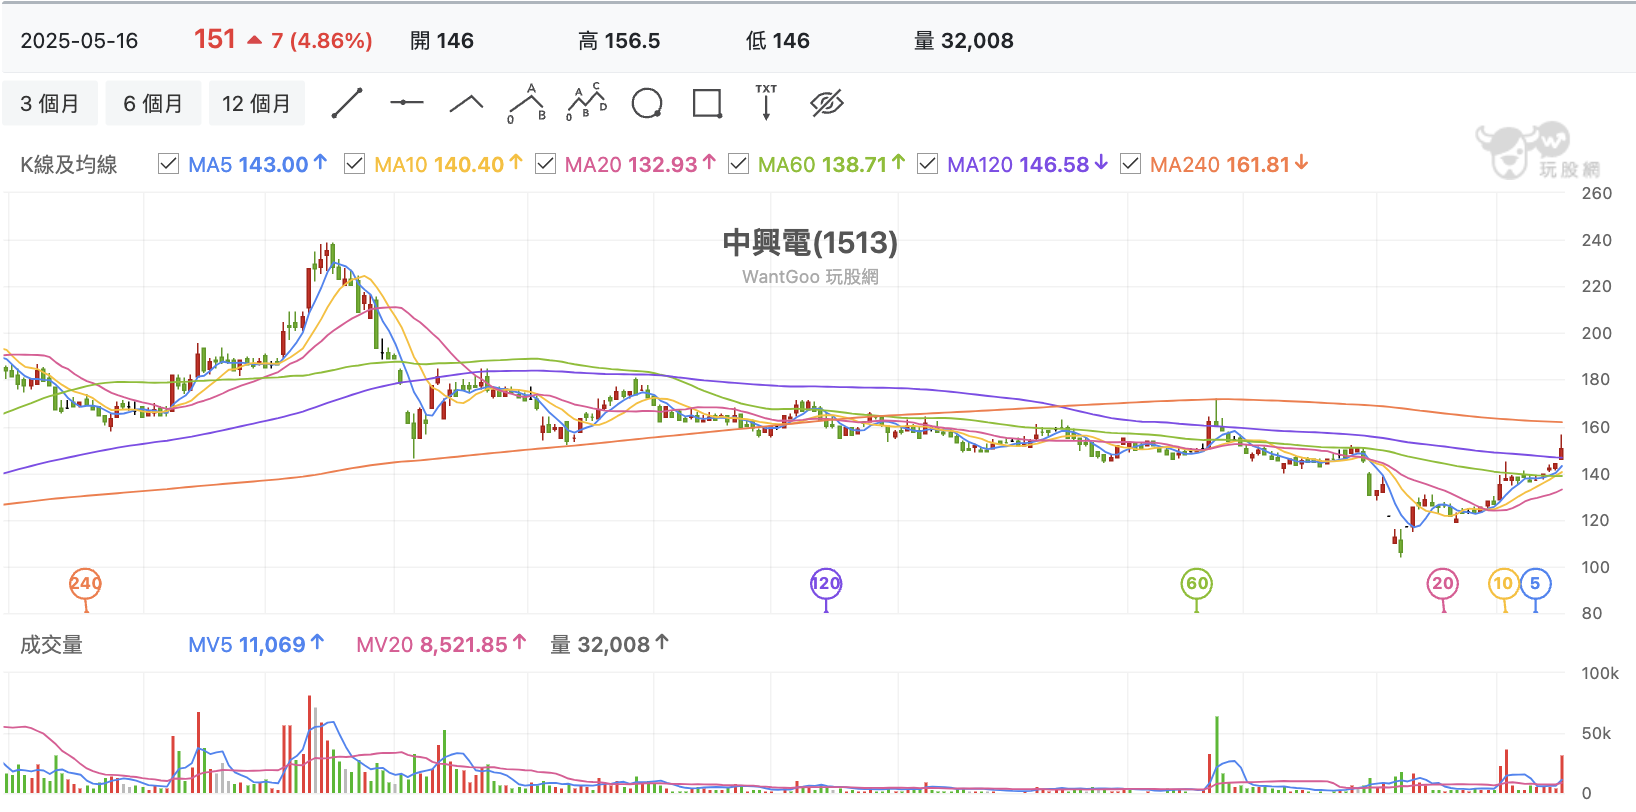Image resolution: width=1636 pixels, height=812 pixels.
Task: Uncheck the MA5 moving average checkbox
Action: (169, 164)
